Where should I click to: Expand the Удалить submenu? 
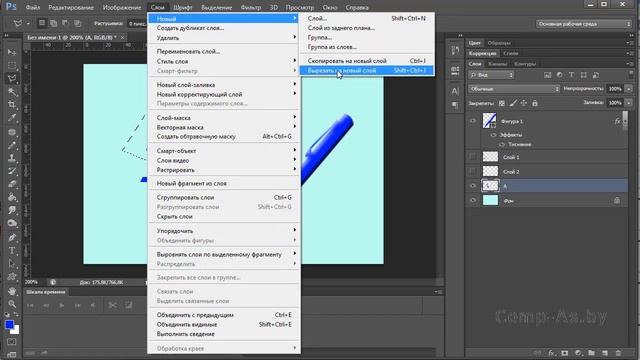click(224, 38)
